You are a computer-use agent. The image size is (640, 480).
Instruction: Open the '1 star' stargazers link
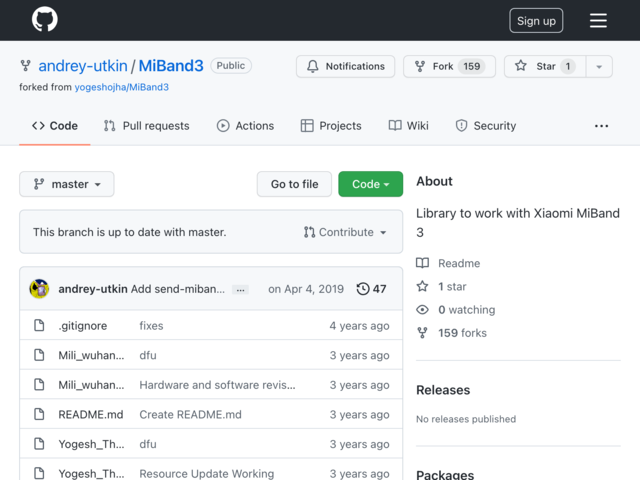coord(452,287)
